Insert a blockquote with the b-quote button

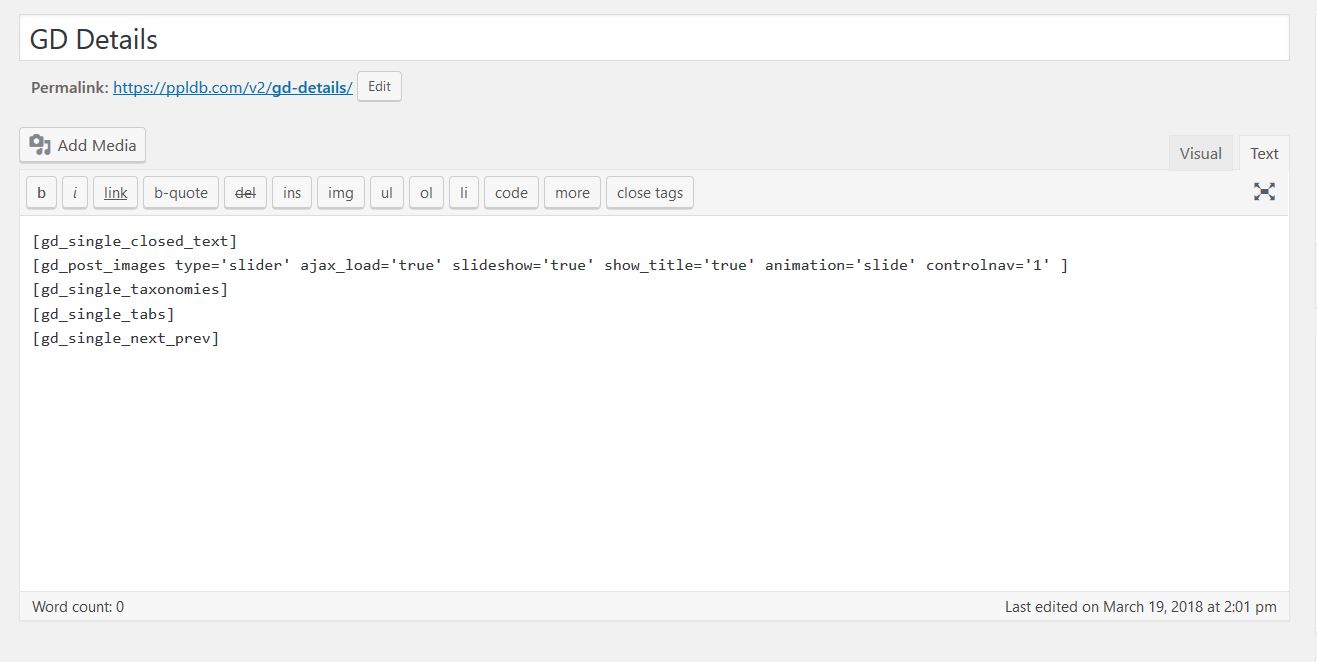click(x=181, y=193)
